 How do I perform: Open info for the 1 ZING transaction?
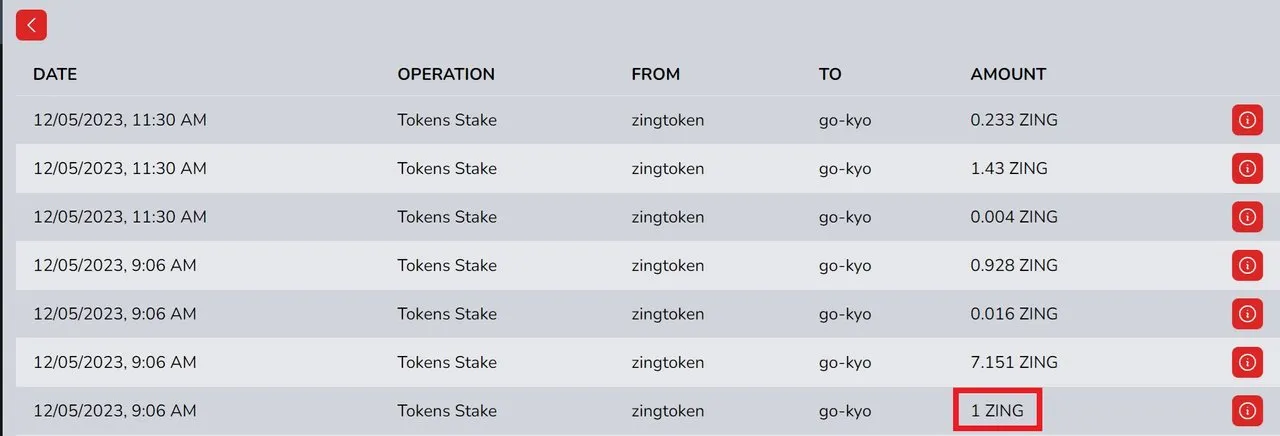click(x=1246, y=410)
